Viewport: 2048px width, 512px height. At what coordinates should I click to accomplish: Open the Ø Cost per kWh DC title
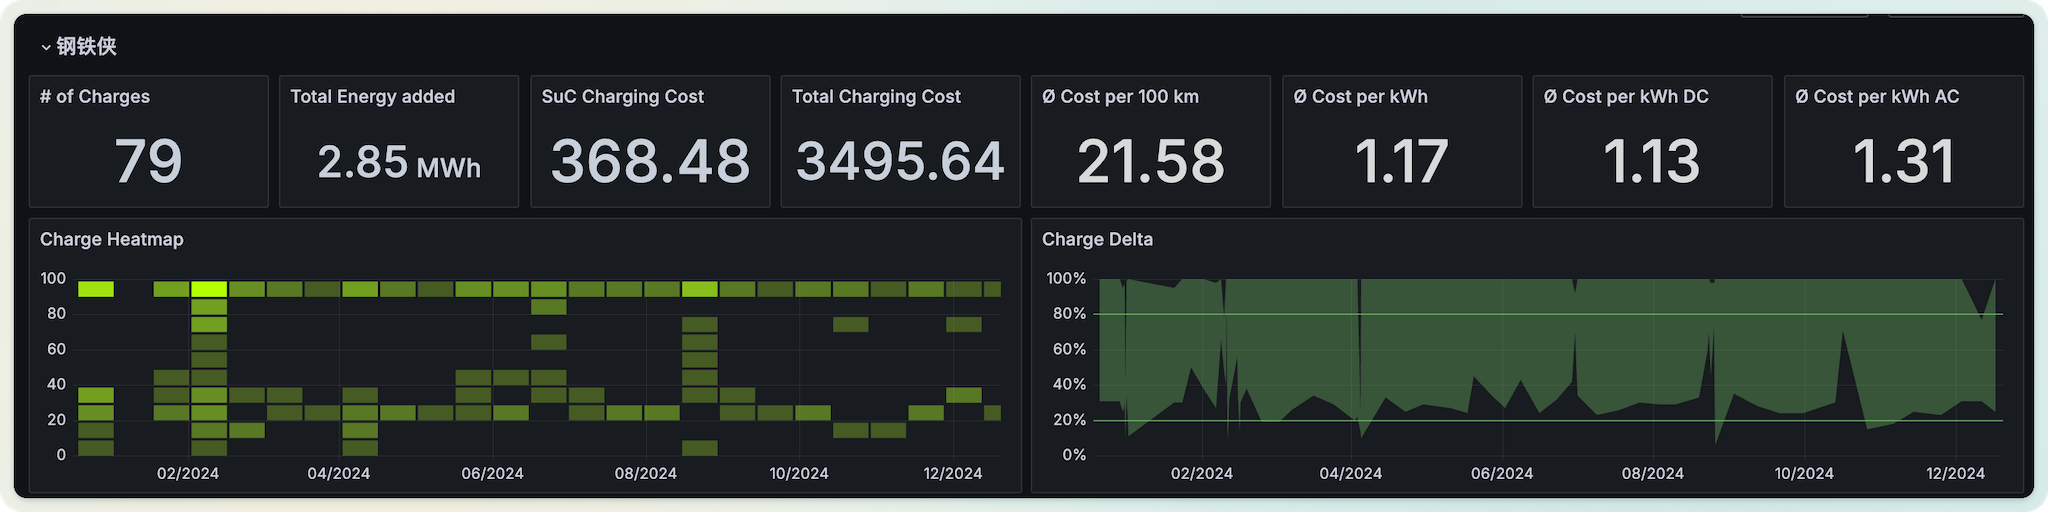pos(1626,97)
